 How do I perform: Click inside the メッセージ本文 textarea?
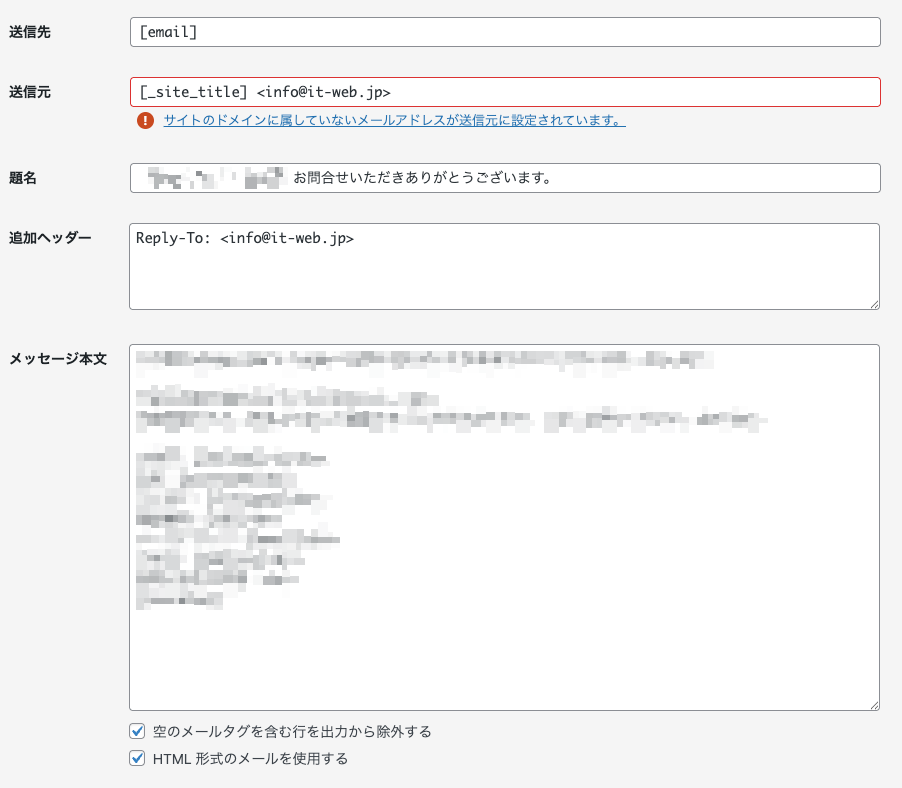(x=504, y=527)
